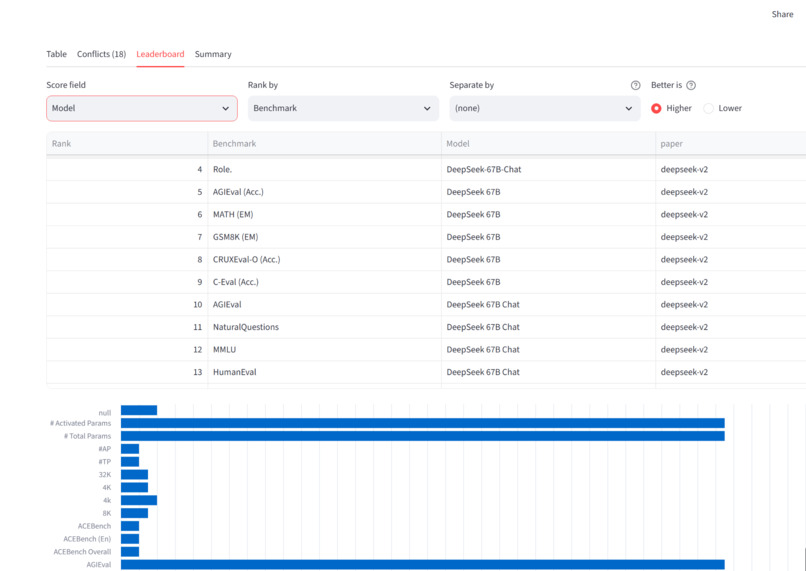This screenshot has height=571, width=806.
Task: Click the rank 13 cell
Action: click(x=127, y=372)
